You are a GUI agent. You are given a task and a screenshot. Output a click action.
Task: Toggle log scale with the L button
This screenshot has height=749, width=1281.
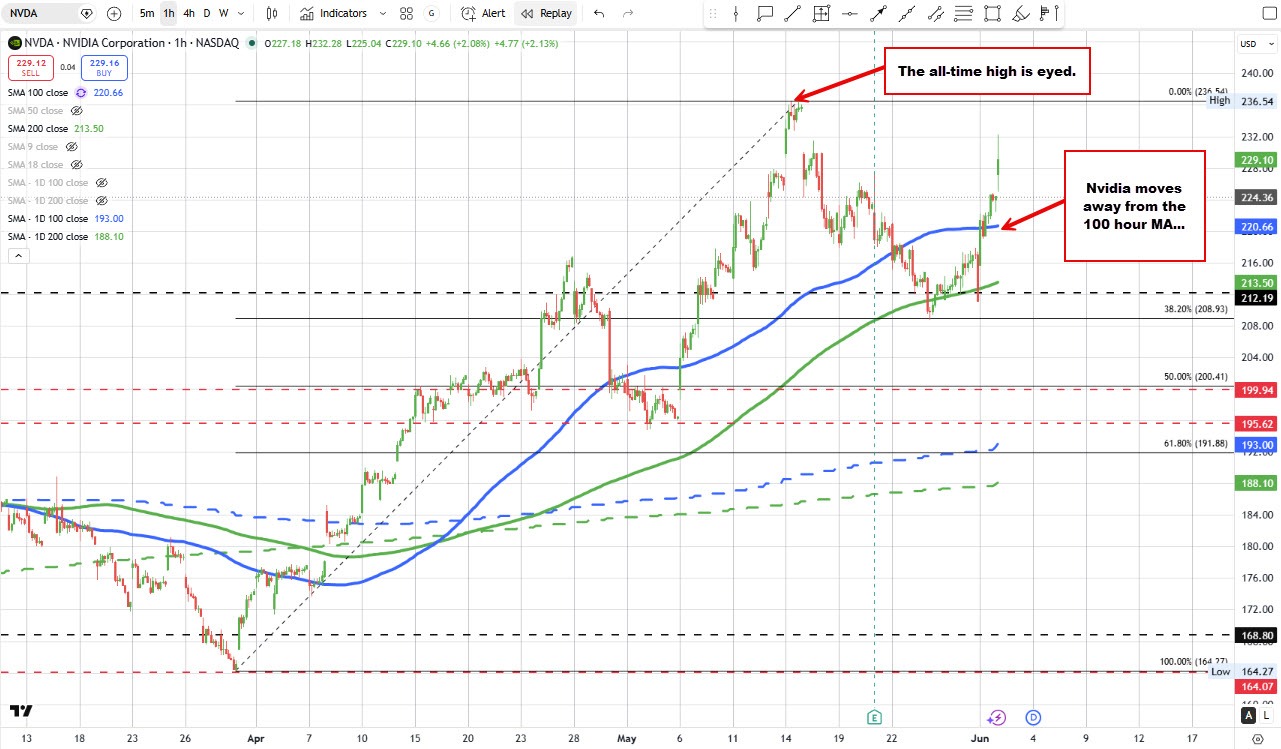tap(1265, 715)
